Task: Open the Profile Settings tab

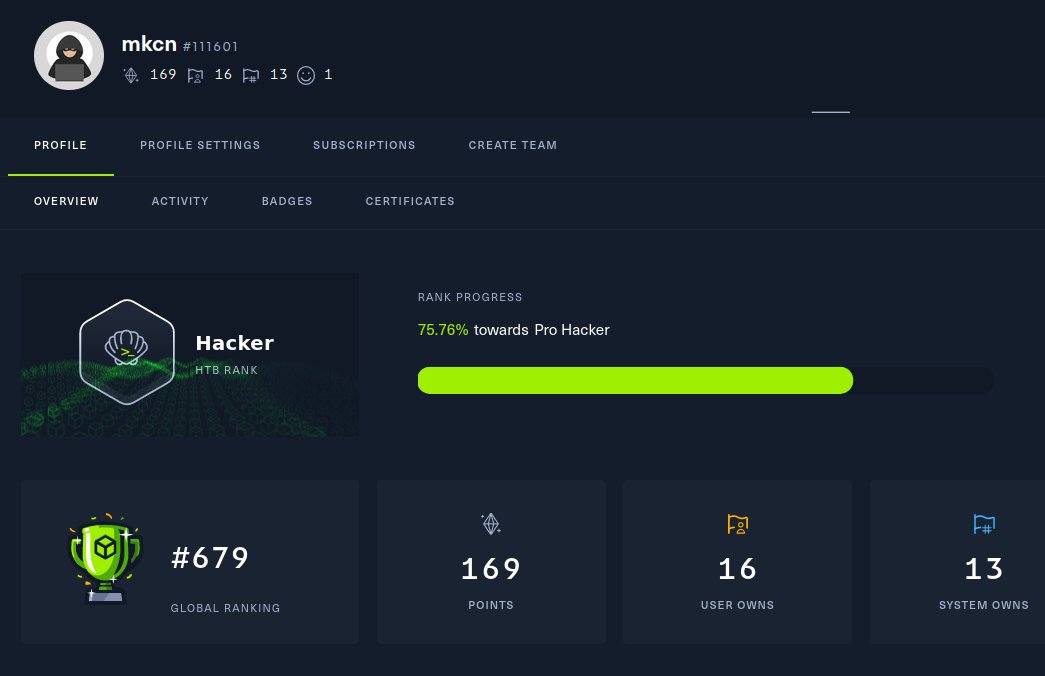Action: pyautogui.click(x=200, y=145)
